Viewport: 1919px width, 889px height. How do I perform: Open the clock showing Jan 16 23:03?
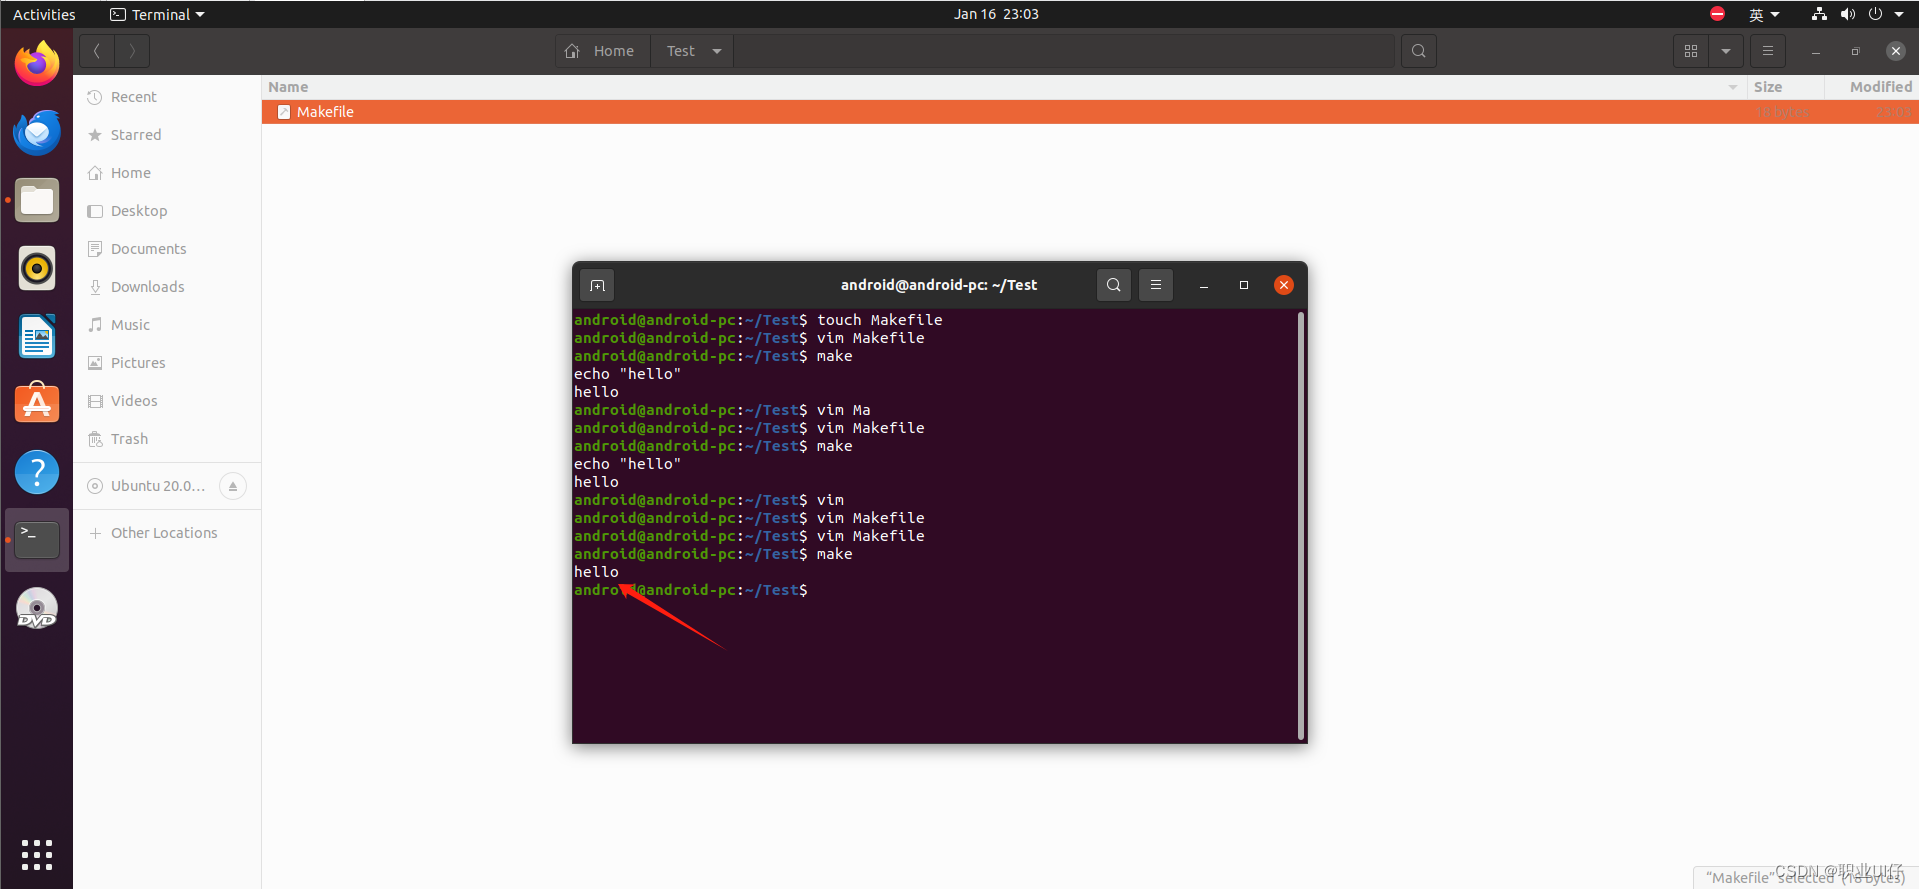(996, 14)
